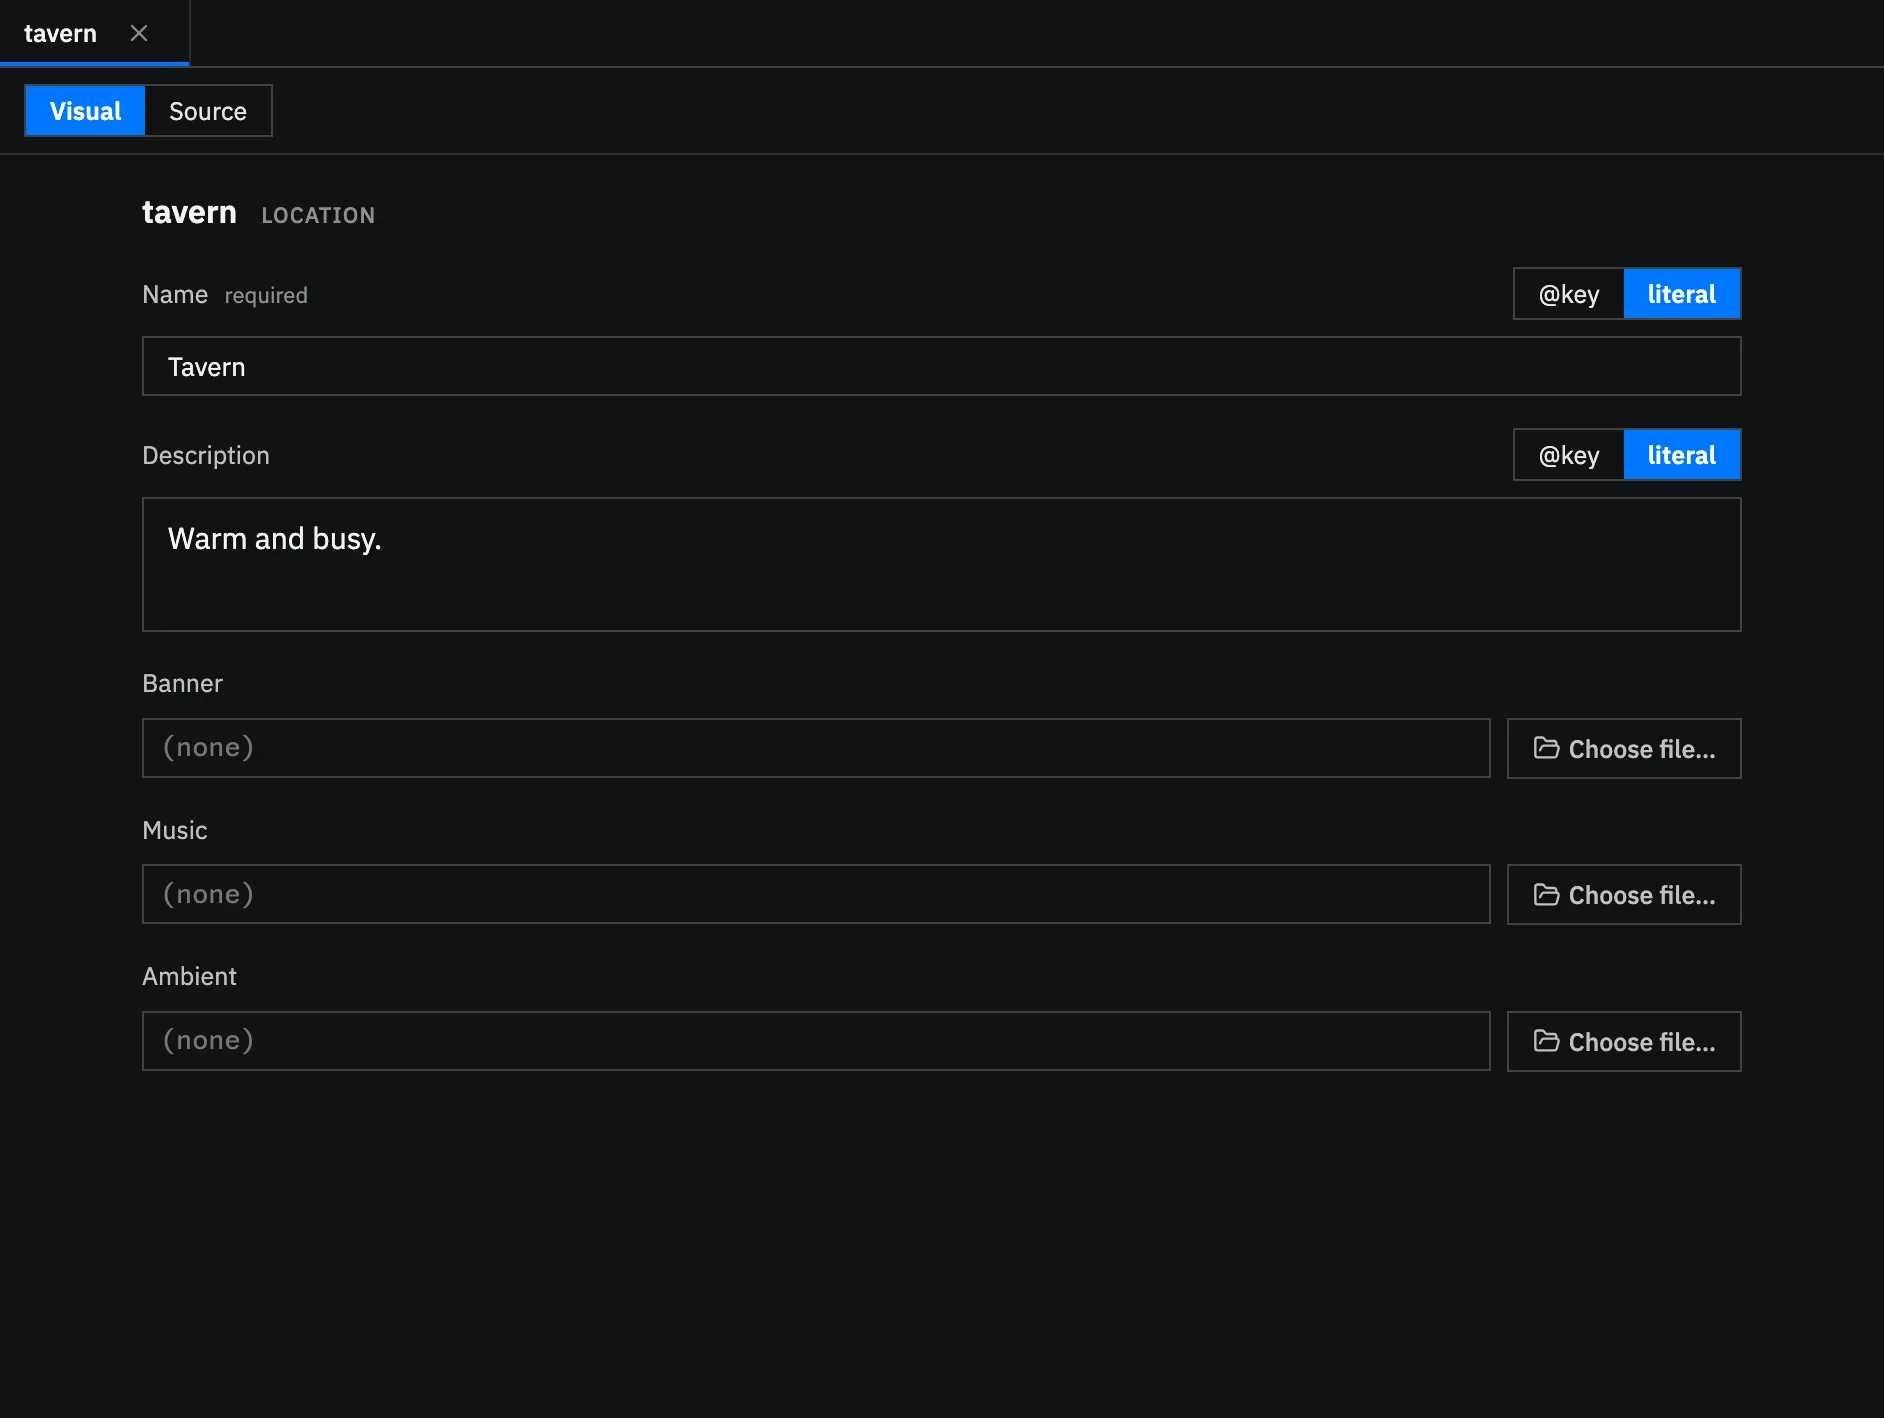
Task: Switch the Description field to @key mode
Action: click(x=1568, y=455)
